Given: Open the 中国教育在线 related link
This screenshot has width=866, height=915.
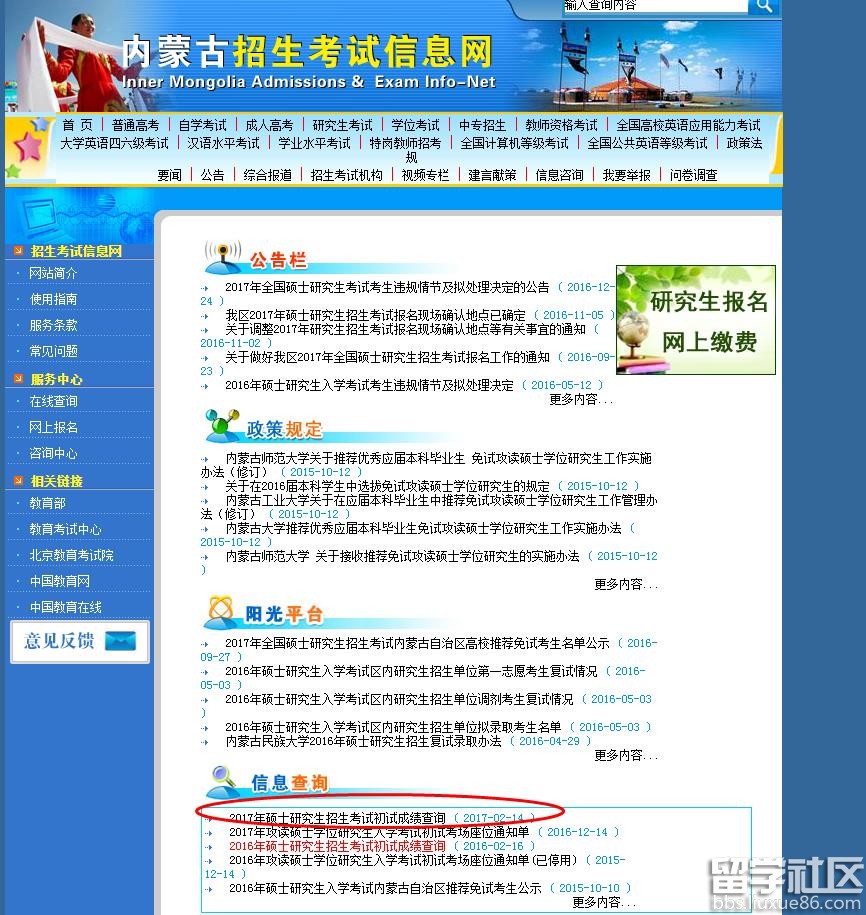Looking at the screenshot, I should pyautogui.click(x=65, y=607).
